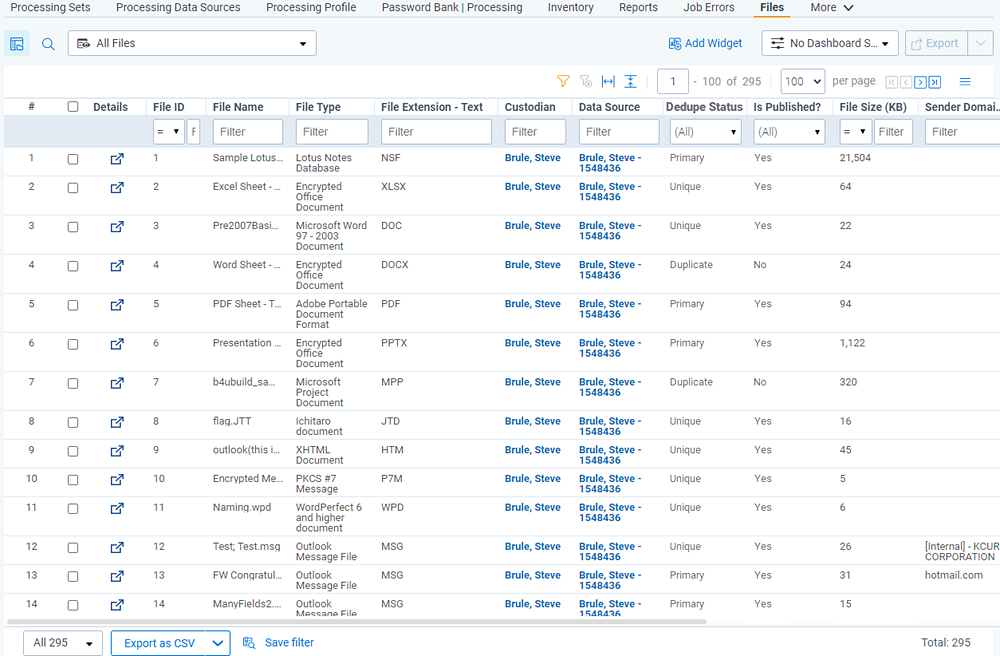Check the select-all header checkbox

coord(73,106)
